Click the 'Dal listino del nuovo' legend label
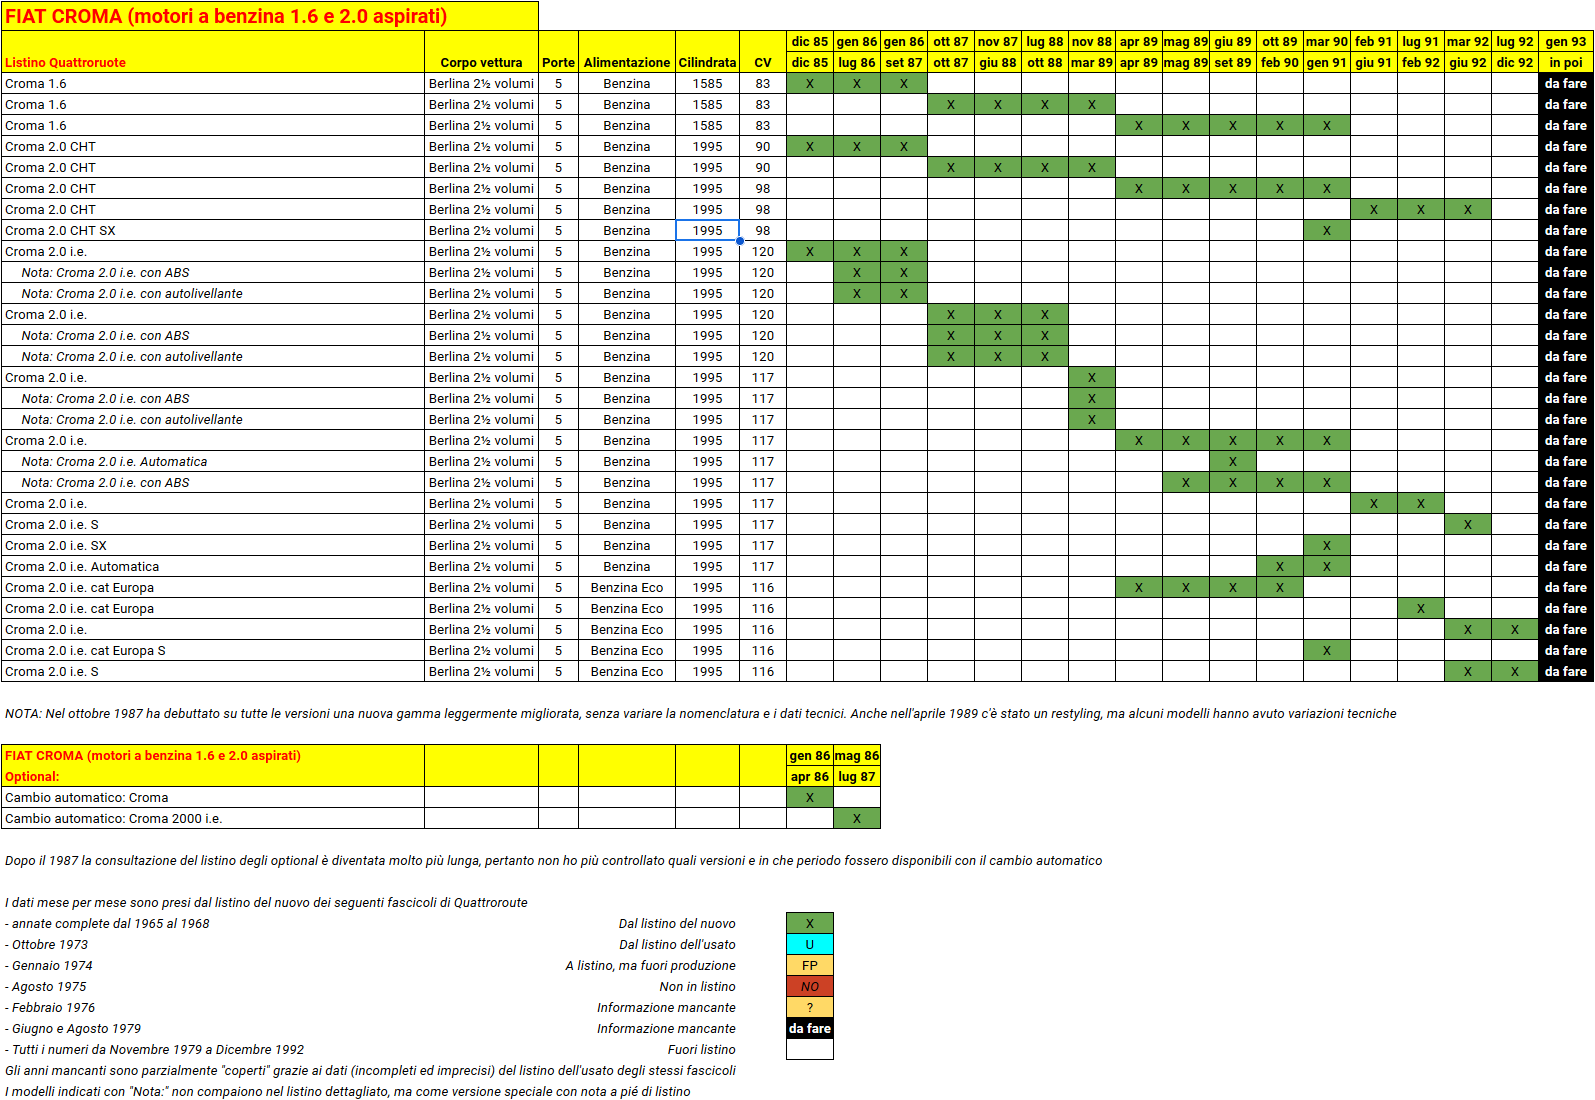This screenshot has width=1595, height=1100. point(677,923)
